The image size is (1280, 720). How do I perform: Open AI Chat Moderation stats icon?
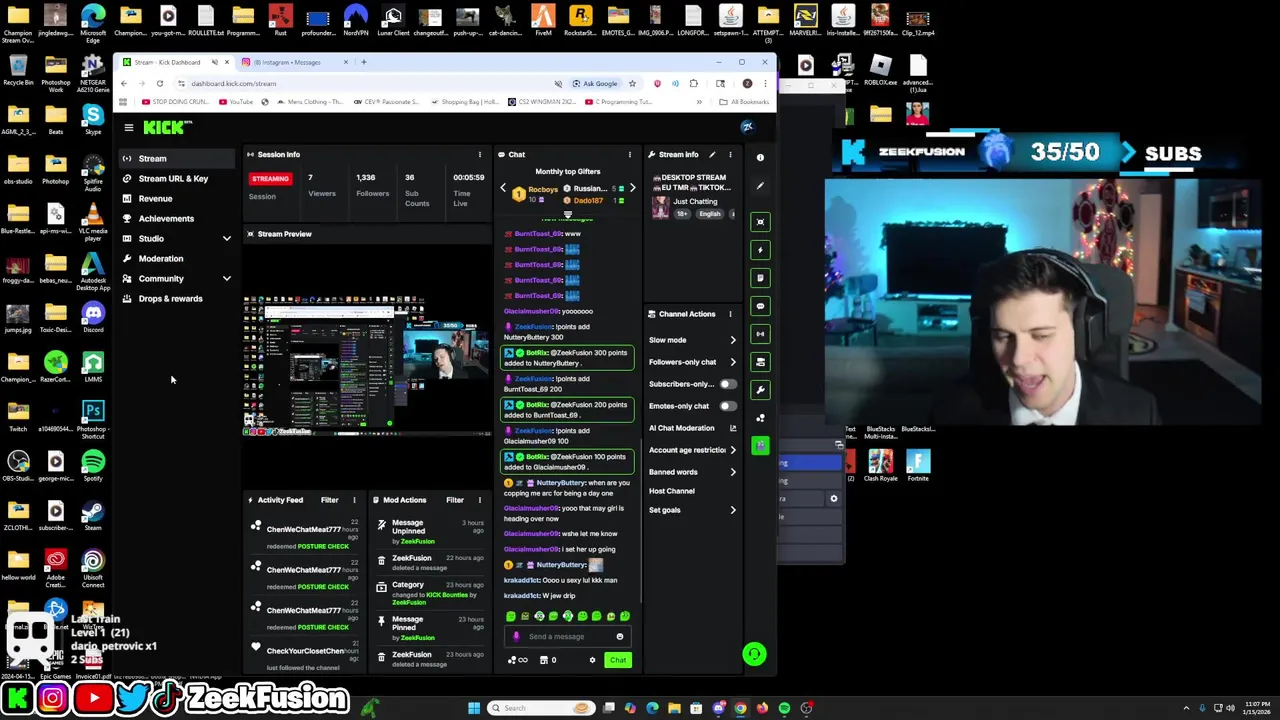click(733, 428)
